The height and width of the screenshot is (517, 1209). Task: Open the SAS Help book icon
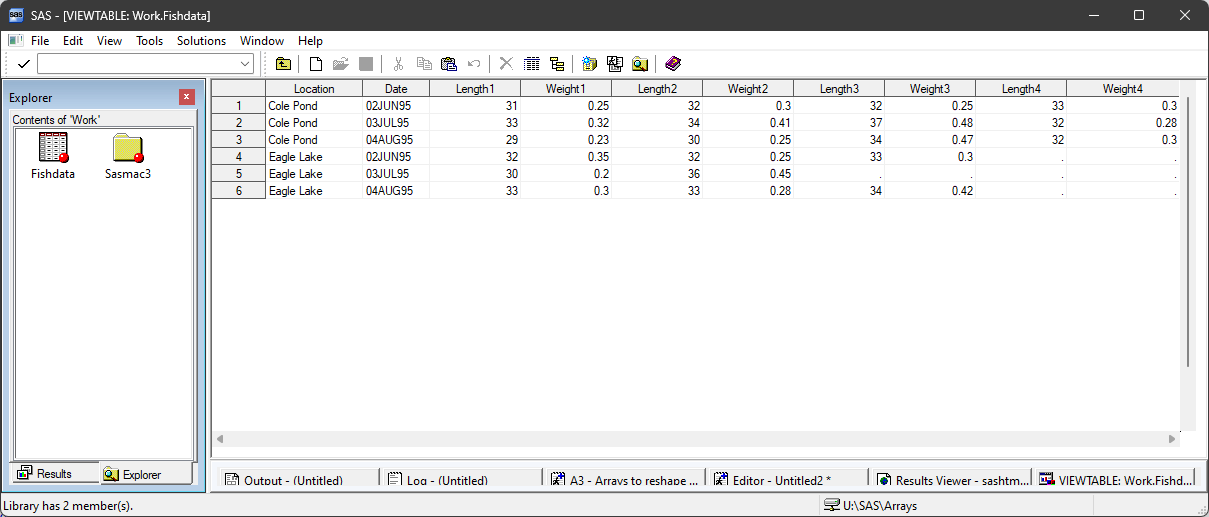click(x=672, y=64)
